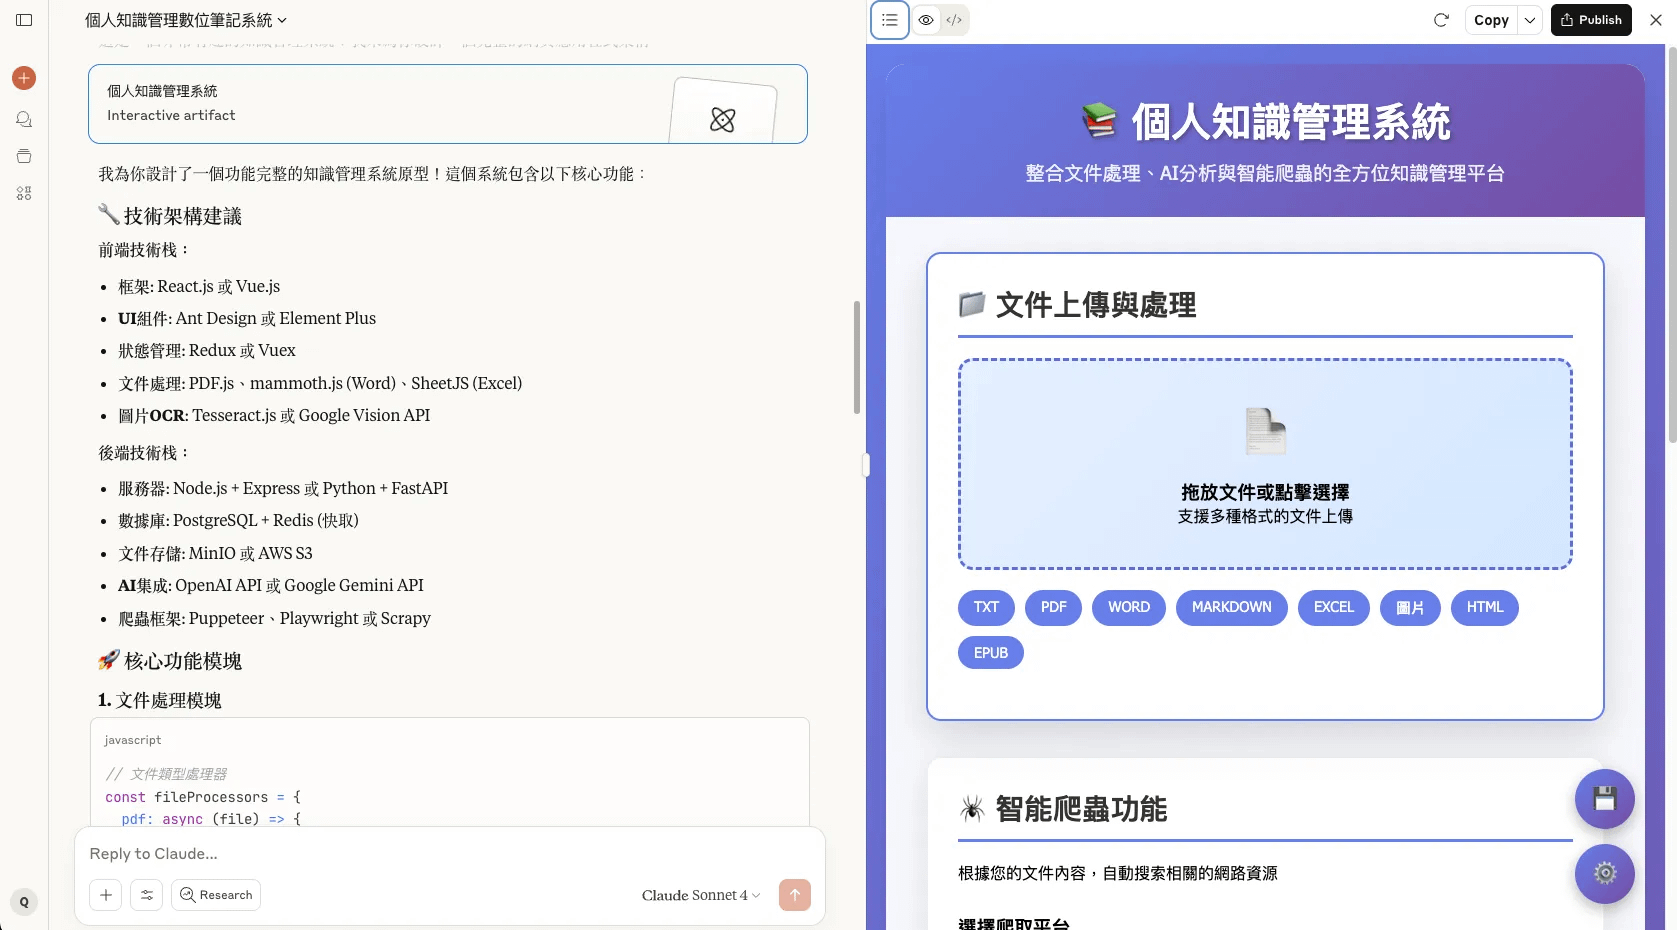This screenshot has height=930, width=1677.
Task: Switch to artifact preview eye view
Action: 926,20
